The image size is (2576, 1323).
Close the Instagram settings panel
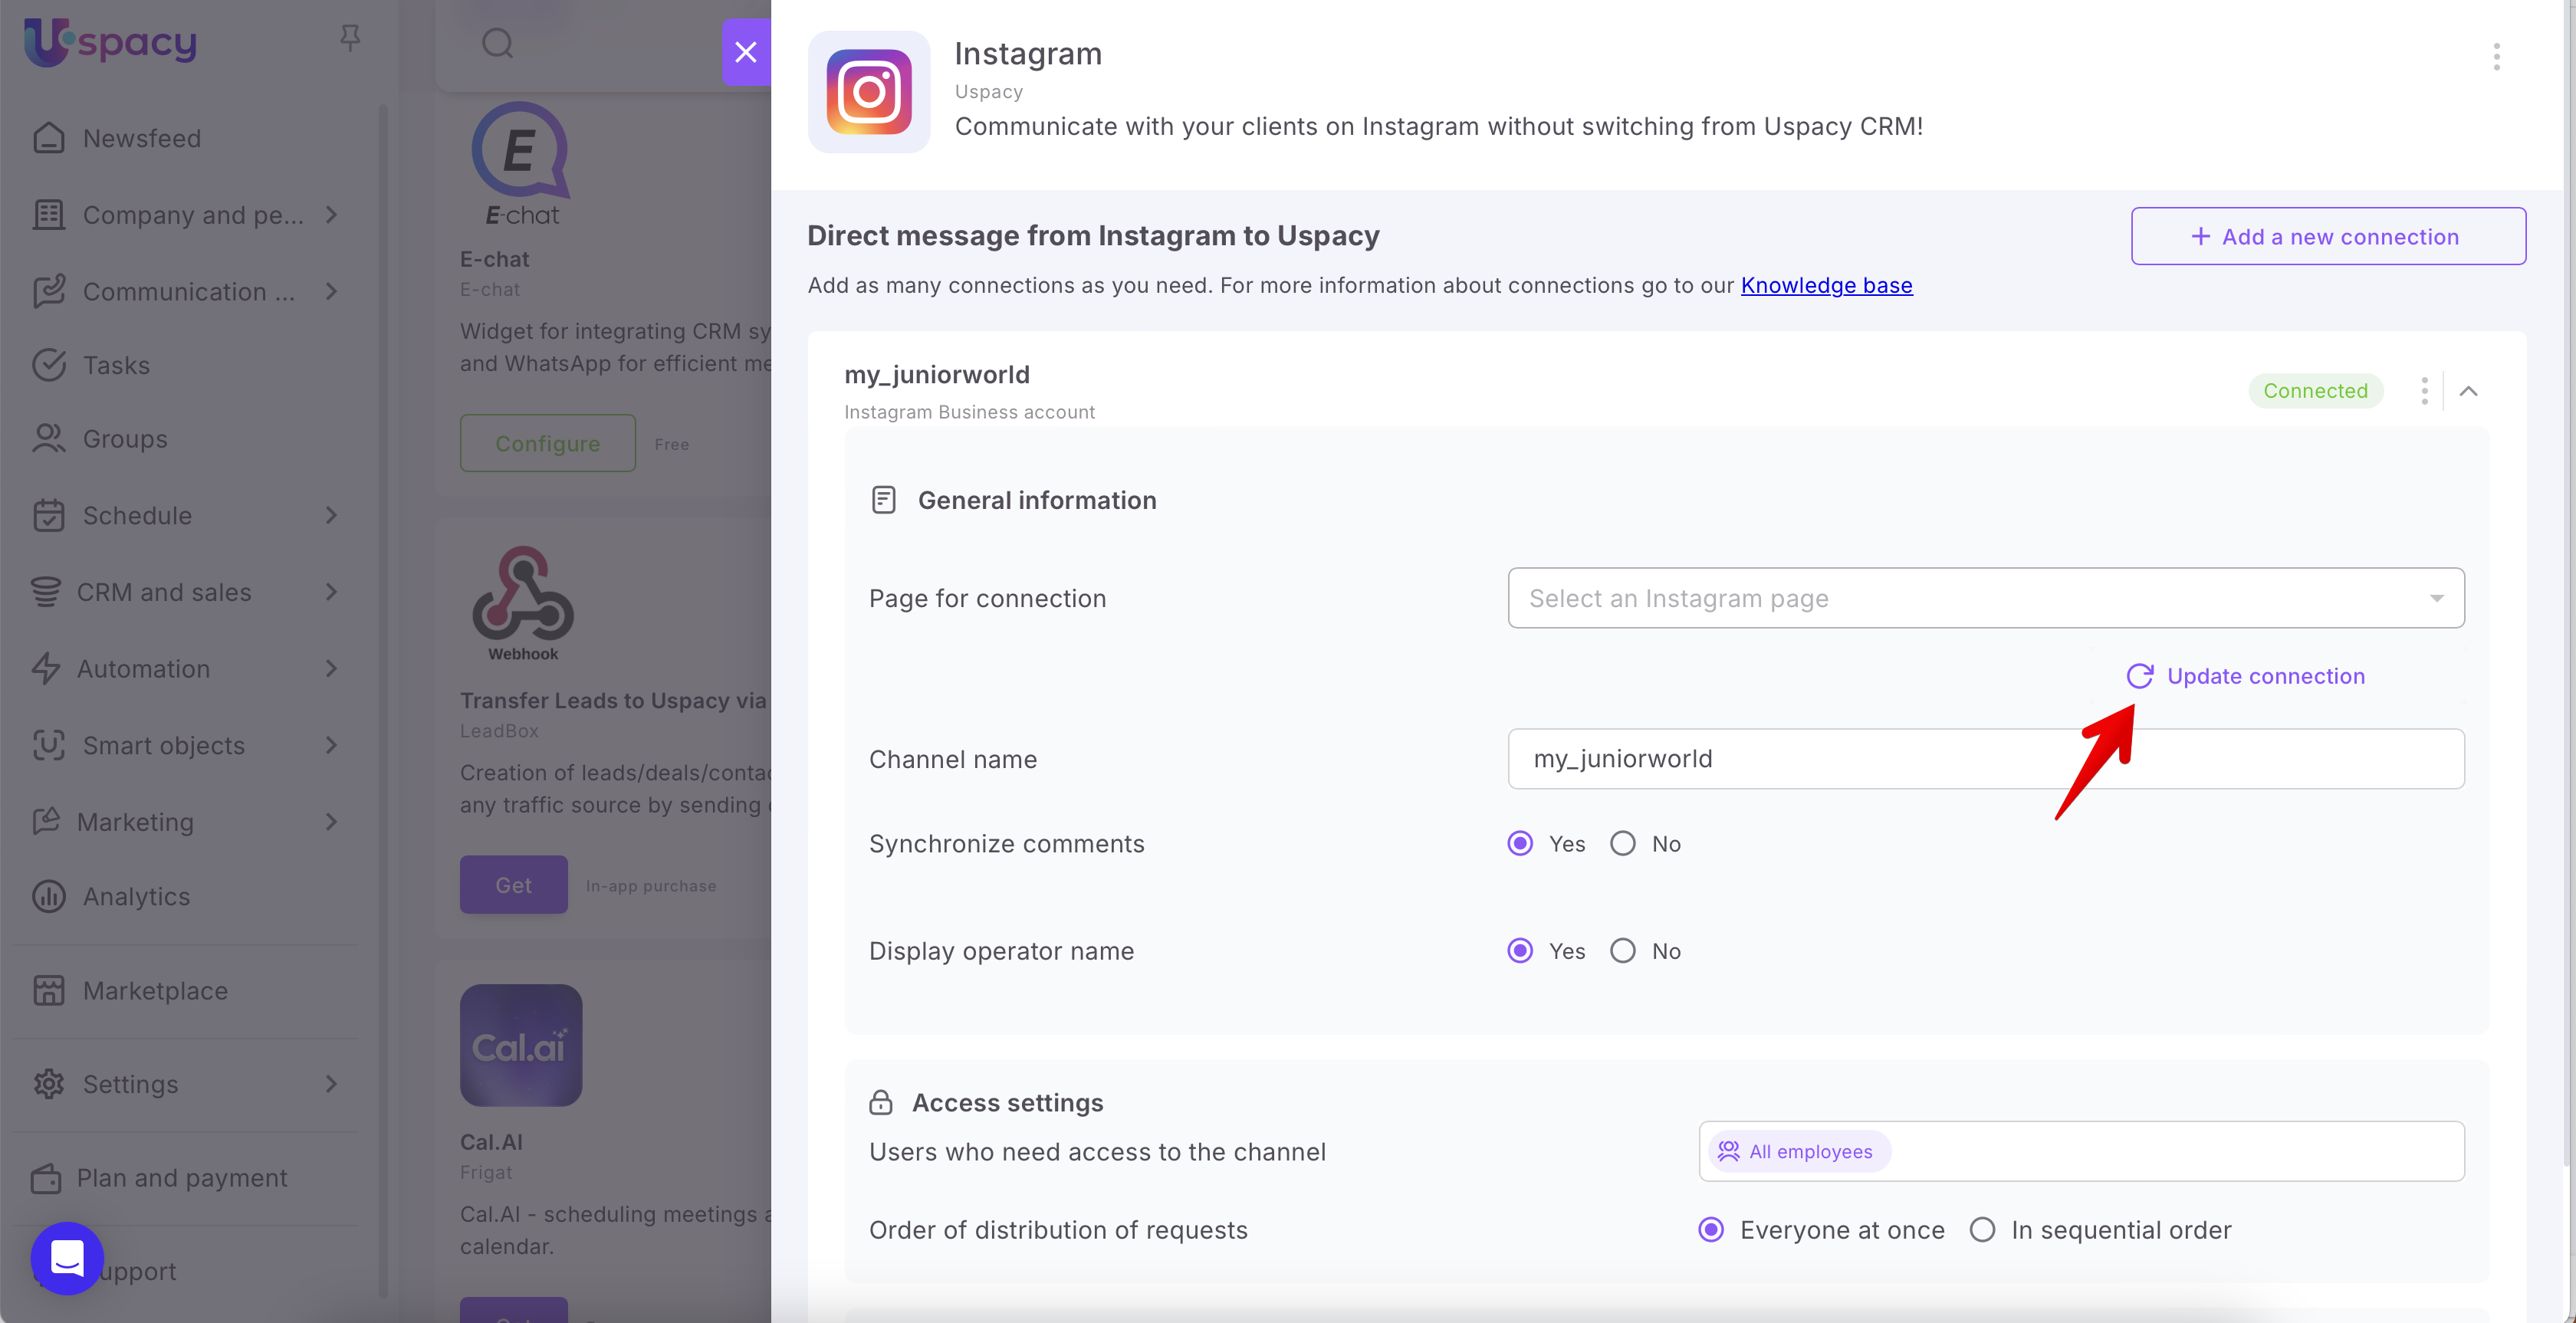746,52
